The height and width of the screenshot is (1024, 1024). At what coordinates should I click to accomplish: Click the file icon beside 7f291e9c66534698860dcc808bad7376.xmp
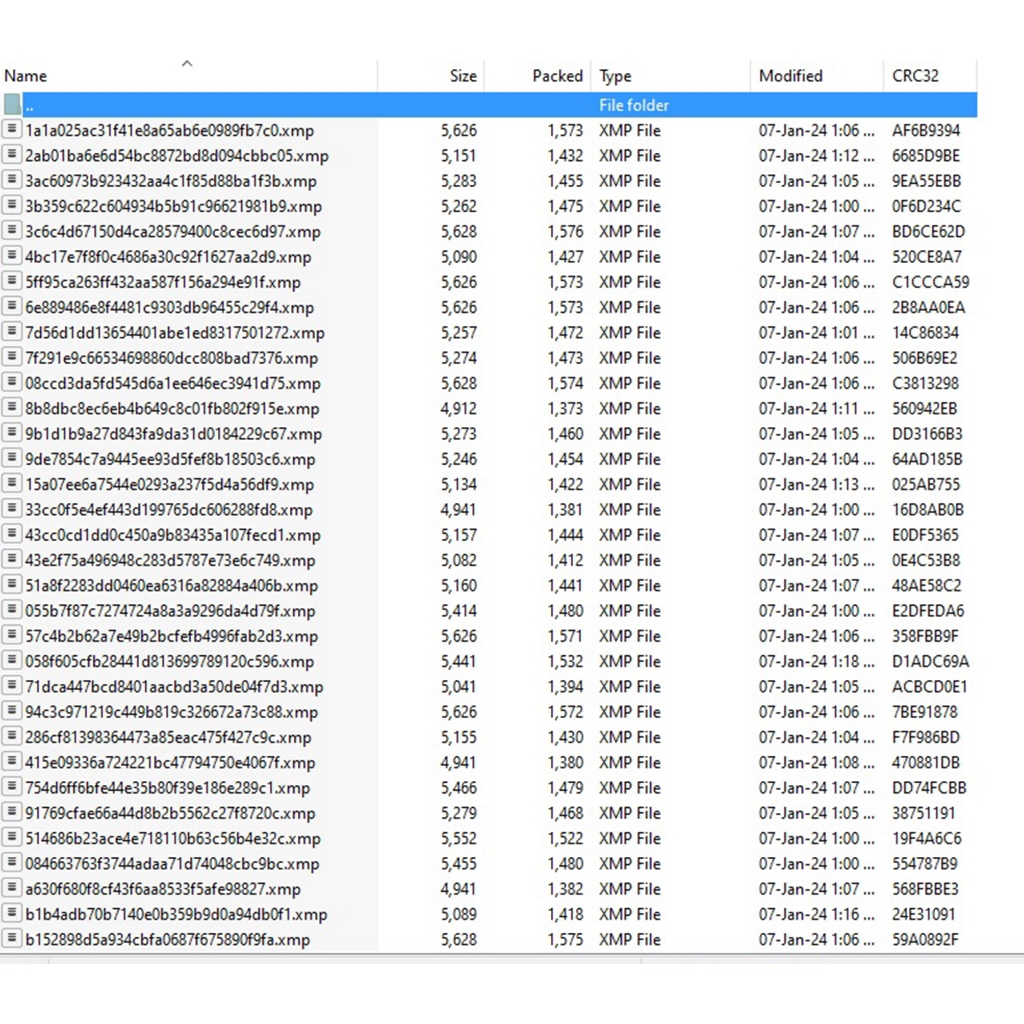pyautogui.click(x=12, y=357)
